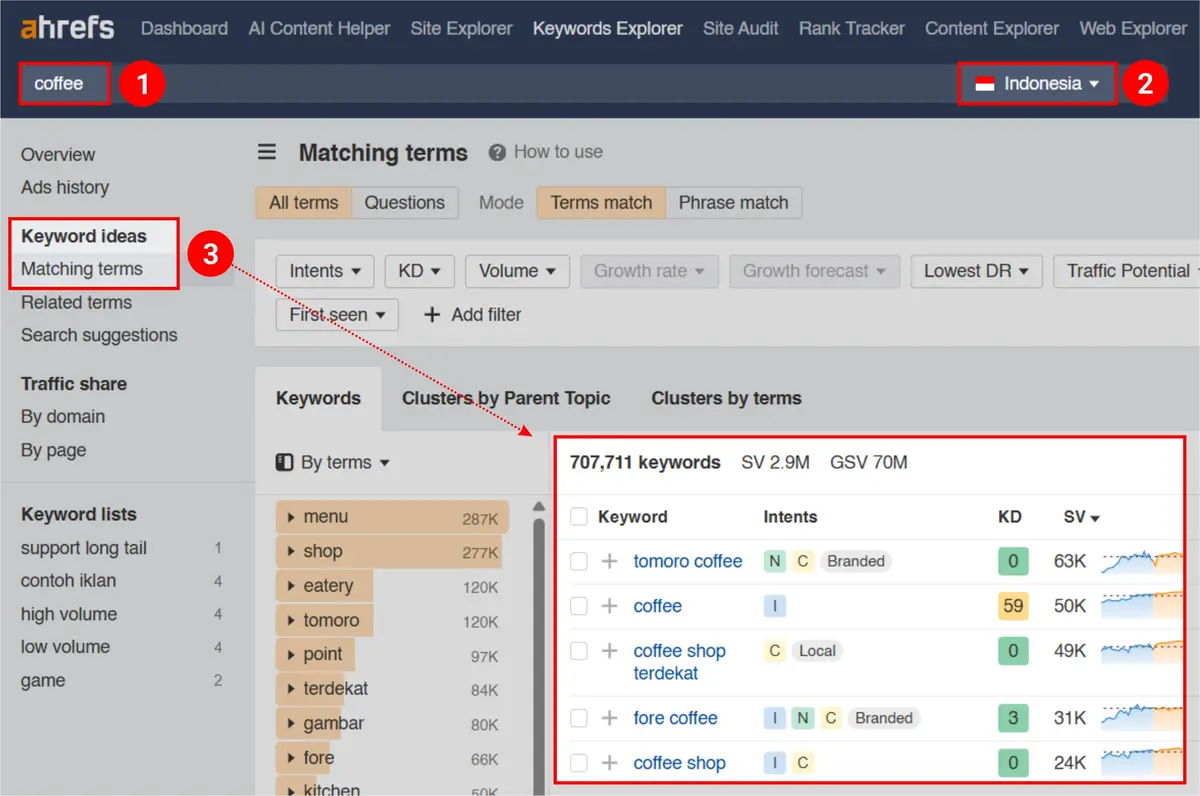Open the coffee shop terdekat keyword link
Image resolution: width=1200 pixels, height=796 pixels.
(680, 662)
